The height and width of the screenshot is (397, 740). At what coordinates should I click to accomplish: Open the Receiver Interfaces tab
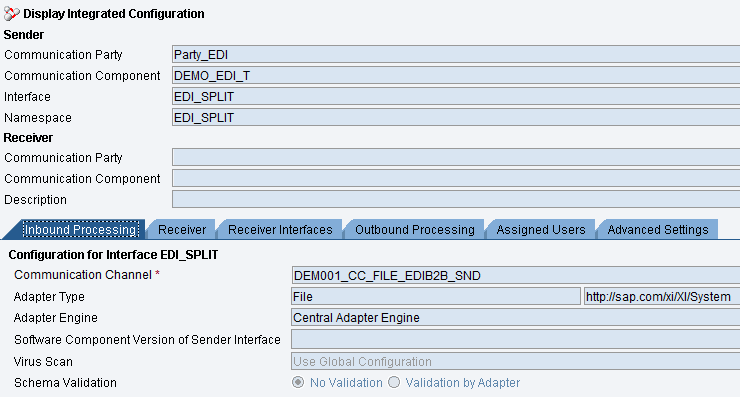click(x=280, y=229)
